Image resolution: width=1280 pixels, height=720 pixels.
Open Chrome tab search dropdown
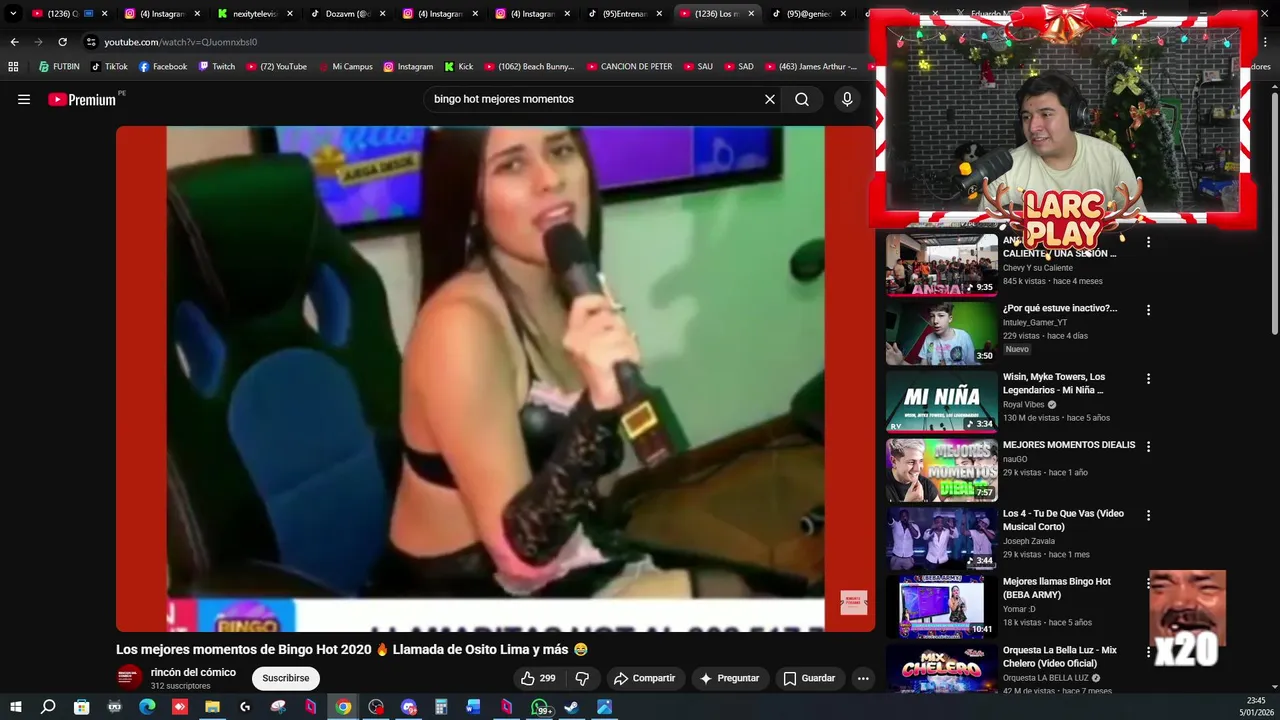(x=13, y=14)
